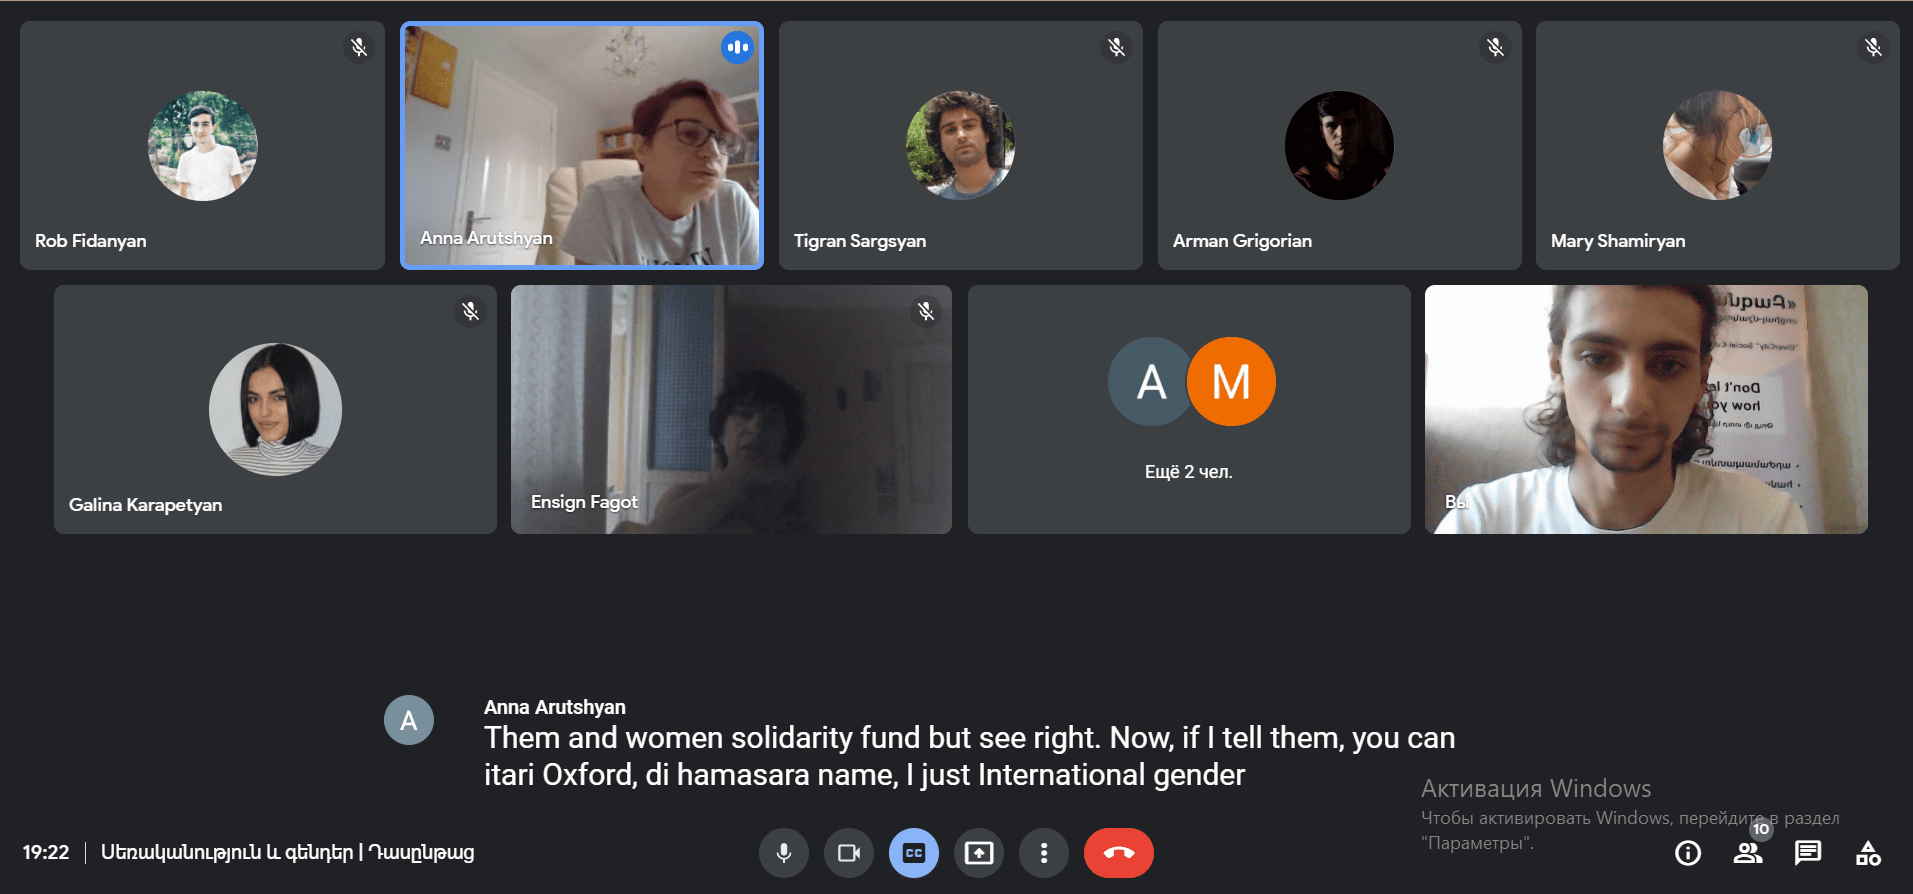Image resolution: width=1913 pixels, height=894 pixels.
Task: Disable closed captions with CC button
Action: tap(914, 853)
